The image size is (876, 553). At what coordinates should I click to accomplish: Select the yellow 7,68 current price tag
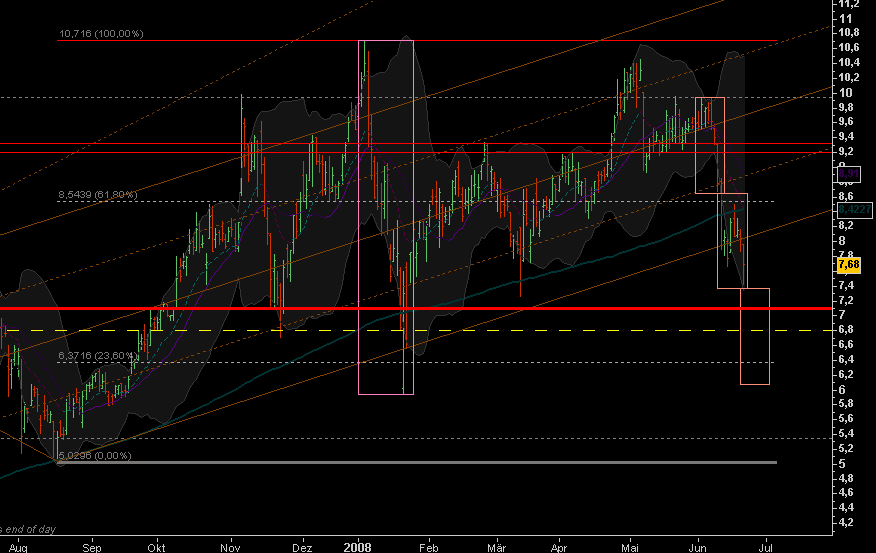849,264
